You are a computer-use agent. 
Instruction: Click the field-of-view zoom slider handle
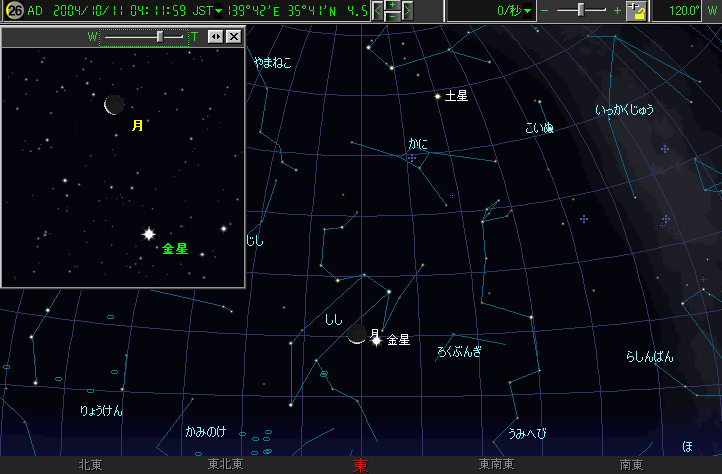[x=582, y=11]
